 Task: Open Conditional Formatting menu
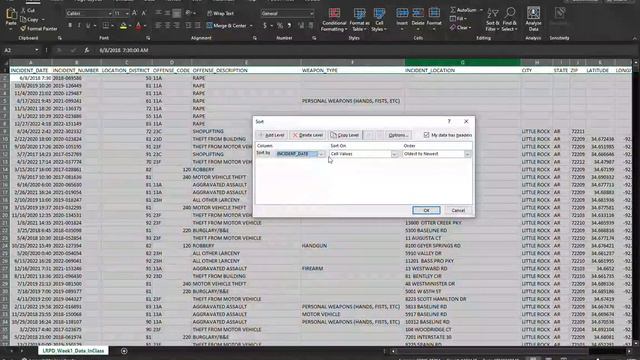(x=334, y=20)
